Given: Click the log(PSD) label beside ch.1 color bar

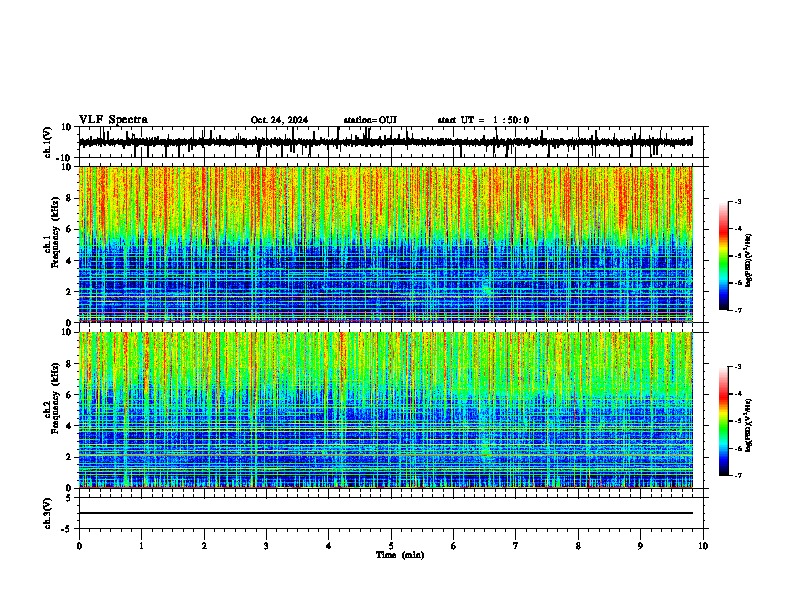Looking at the screenshot, I should (x=749, y=261).
